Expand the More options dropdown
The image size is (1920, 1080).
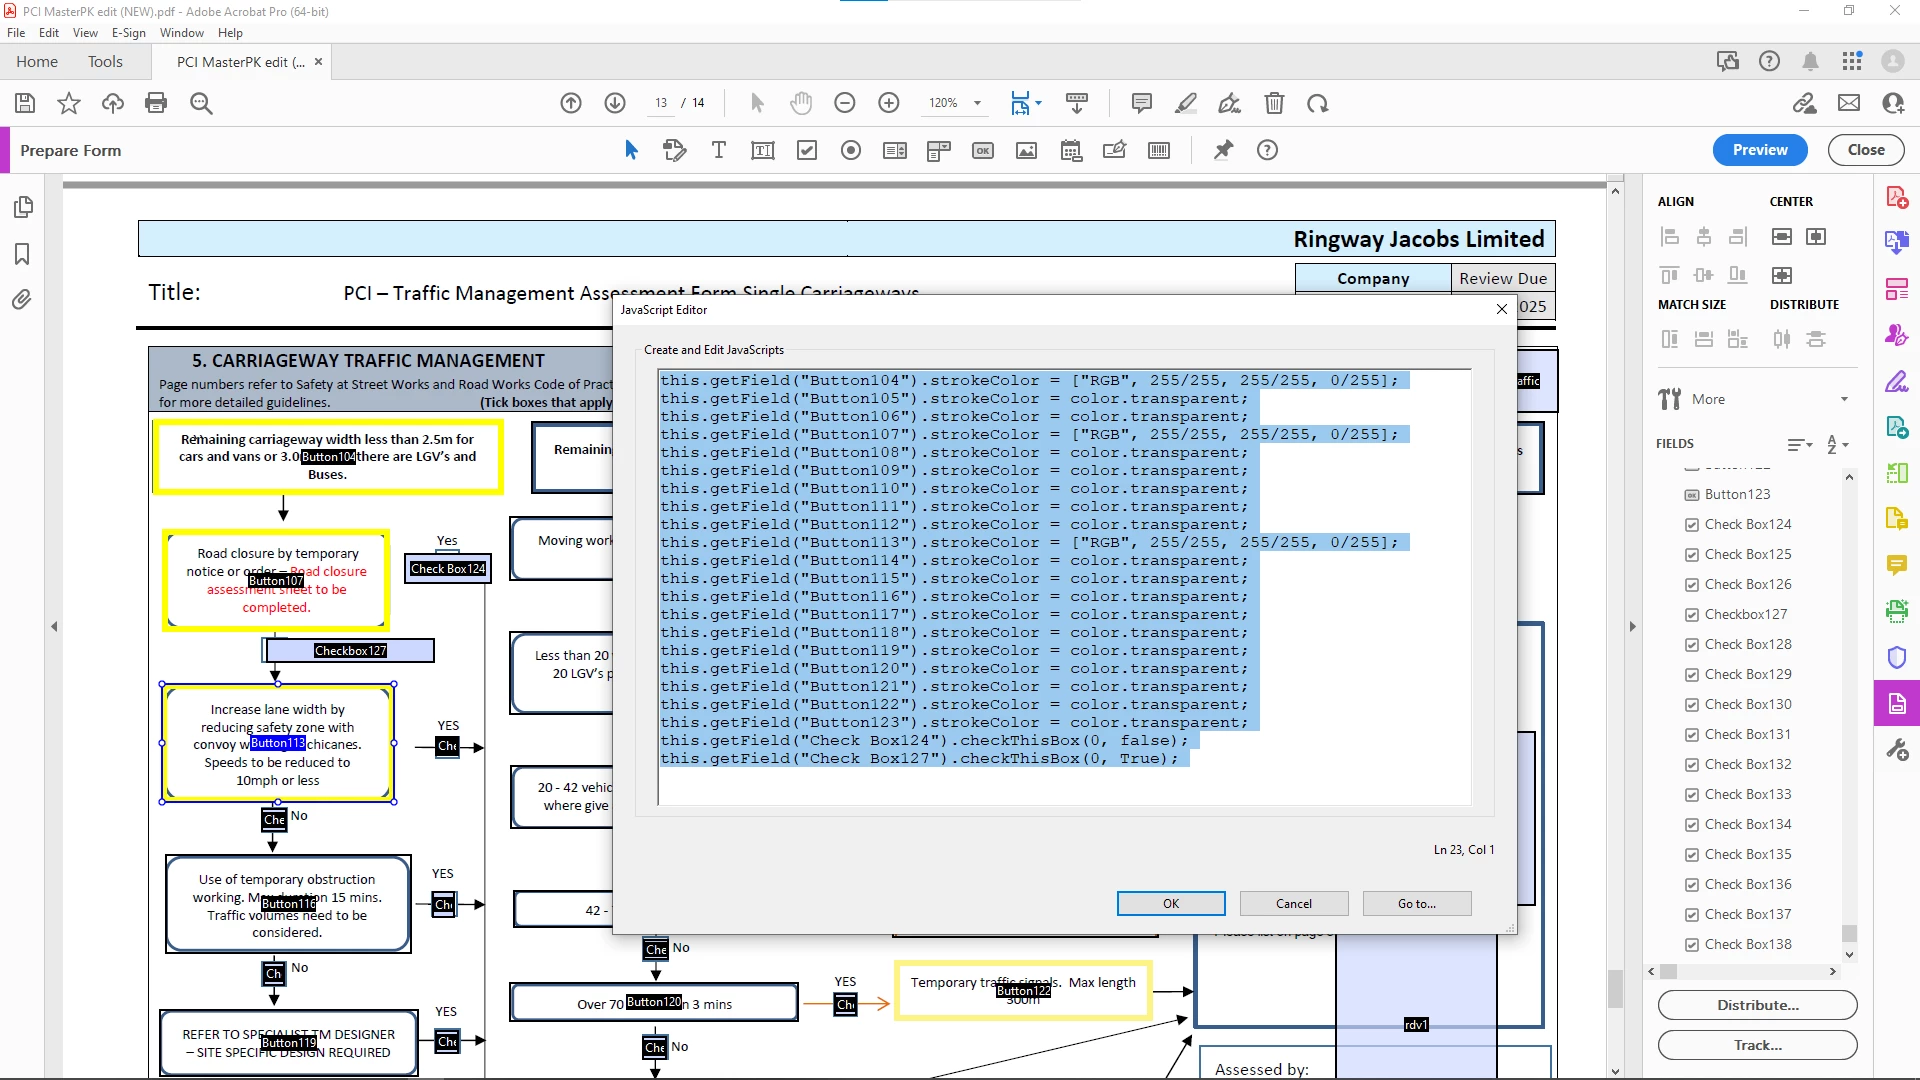[x=1844, y=399]
